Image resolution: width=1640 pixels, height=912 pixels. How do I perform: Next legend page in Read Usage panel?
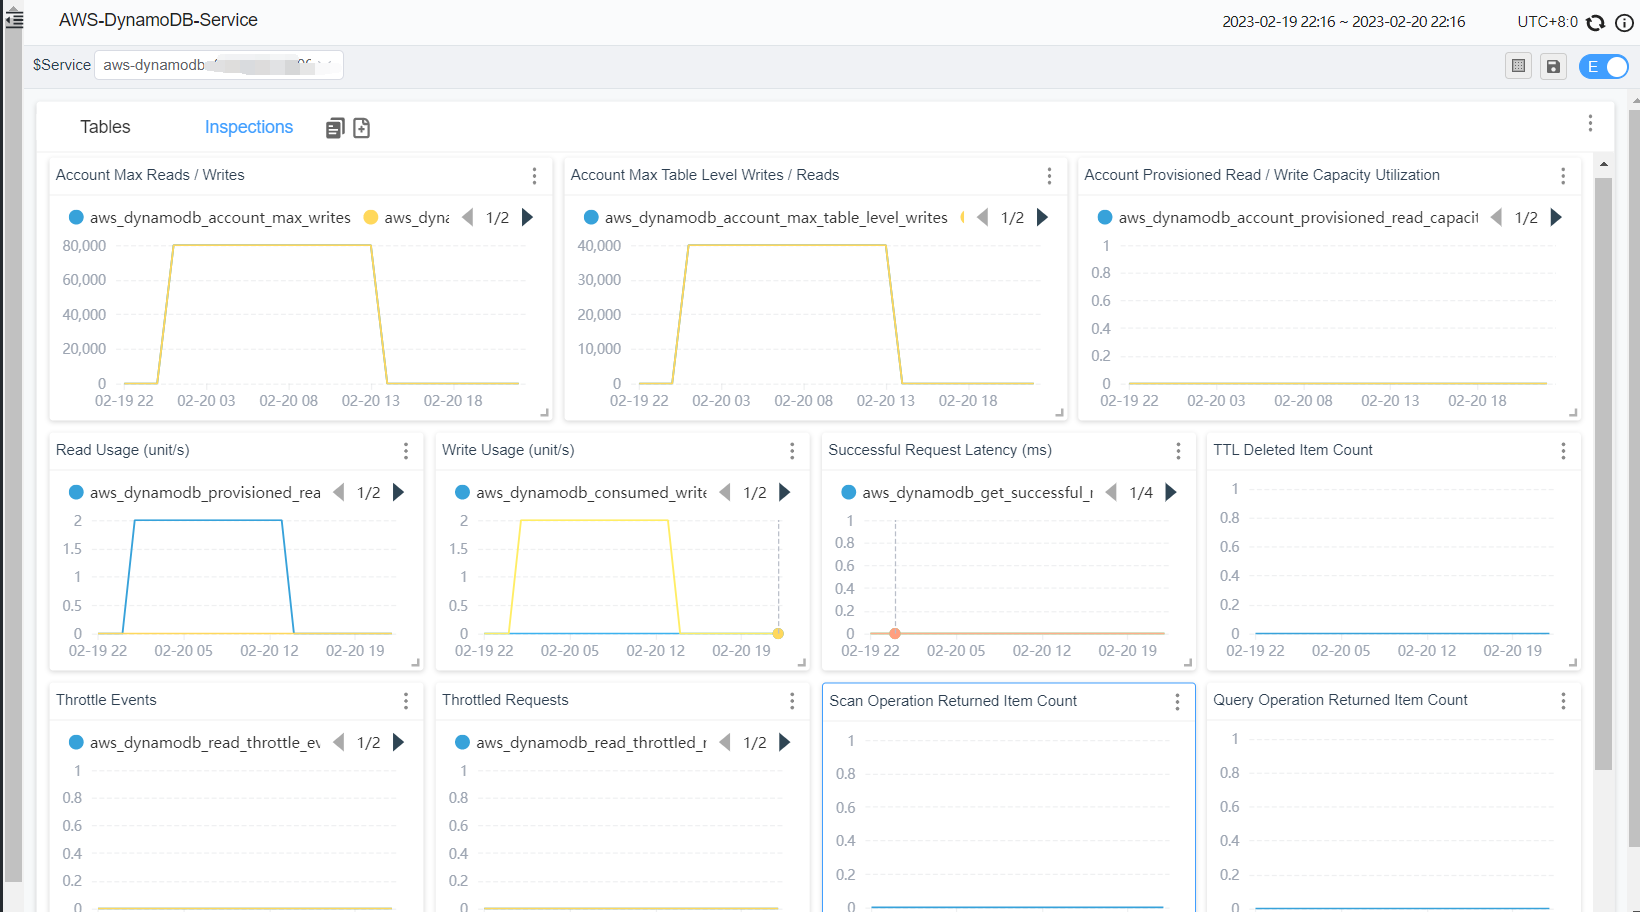[x=398, y=492]
